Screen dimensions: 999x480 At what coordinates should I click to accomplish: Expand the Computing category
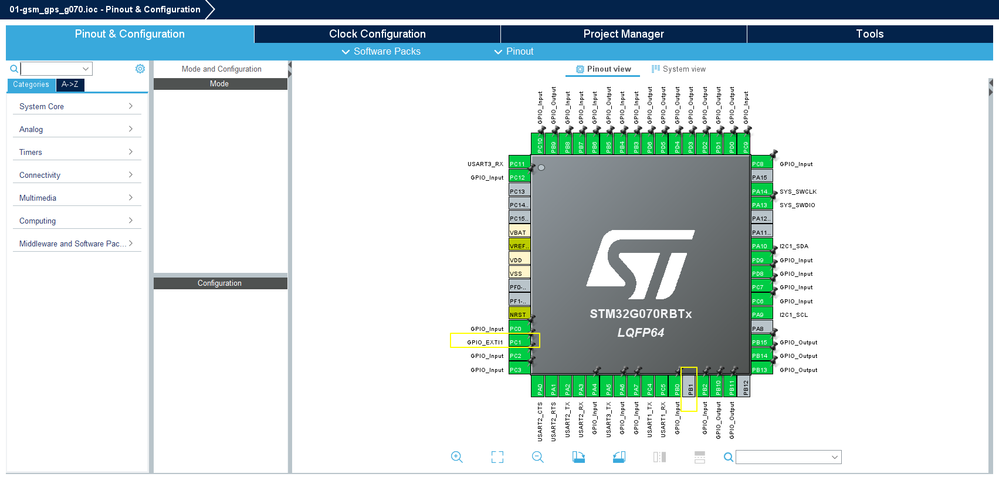[x=76, y=221]
